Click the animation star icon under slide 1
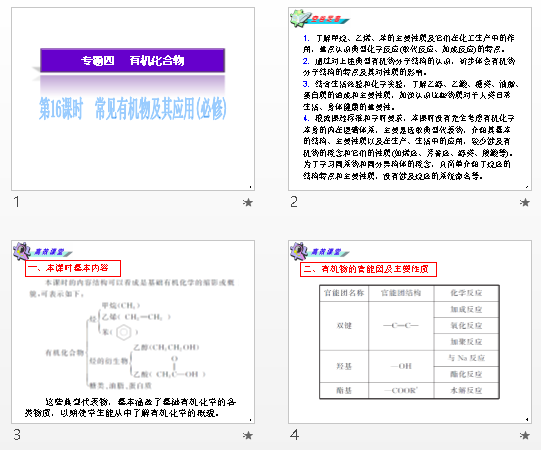 pyautogui.click(x=248, y=202)
